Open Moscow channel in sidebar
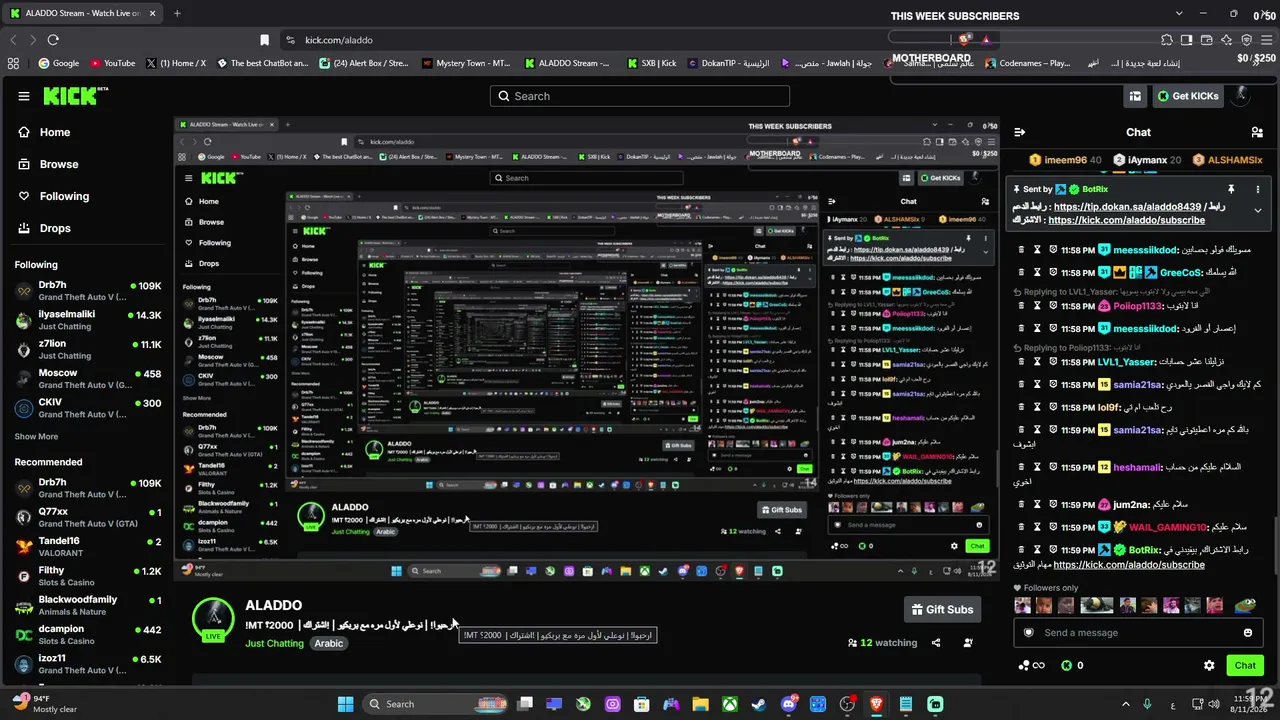This screenshot has width=1280, height=720. point(88,379)
